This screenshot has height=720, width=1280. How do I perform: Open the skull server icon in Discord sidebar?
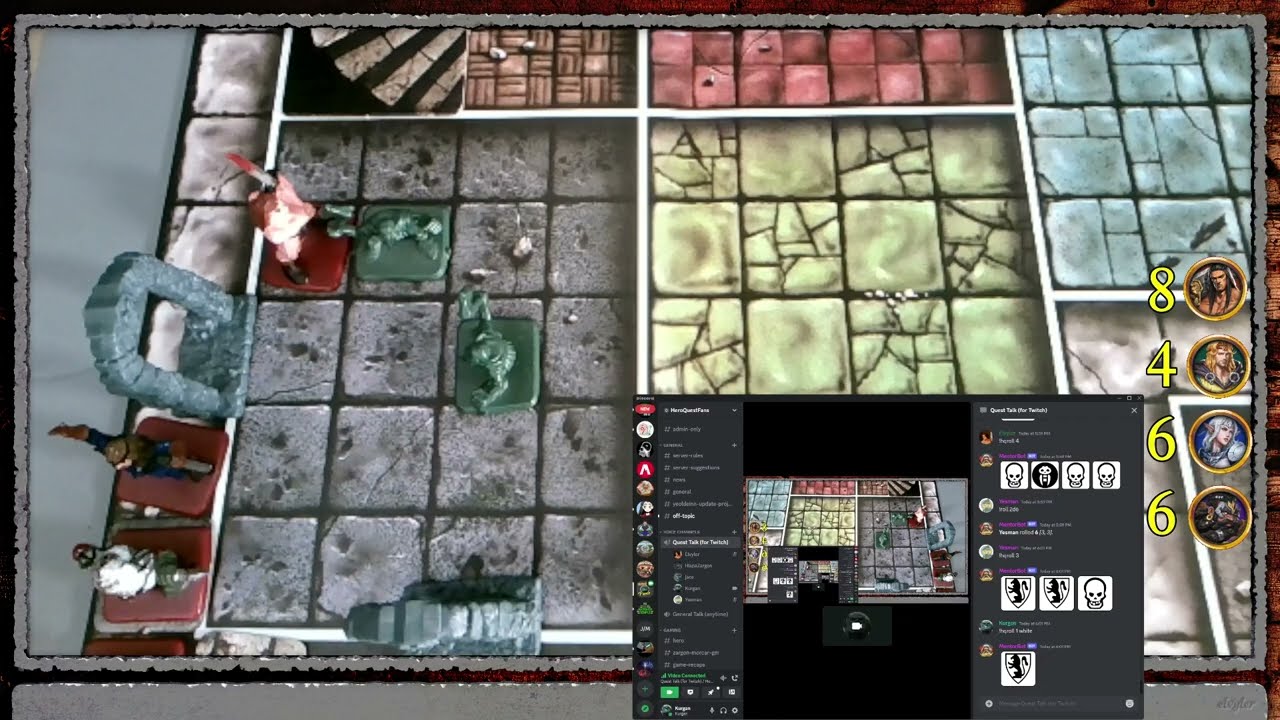(x=645, y=449)
